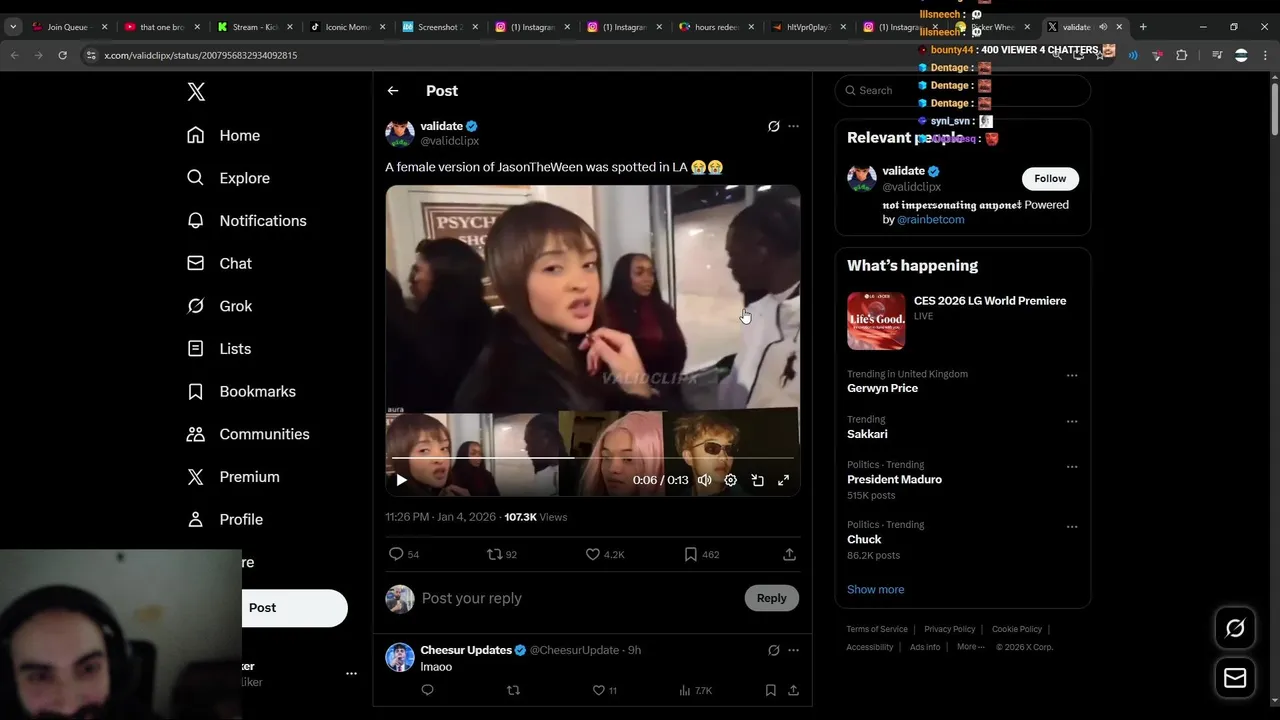Switch to the Join Queue tab
Screen dimensions: 1280x720
pos(69,27)
